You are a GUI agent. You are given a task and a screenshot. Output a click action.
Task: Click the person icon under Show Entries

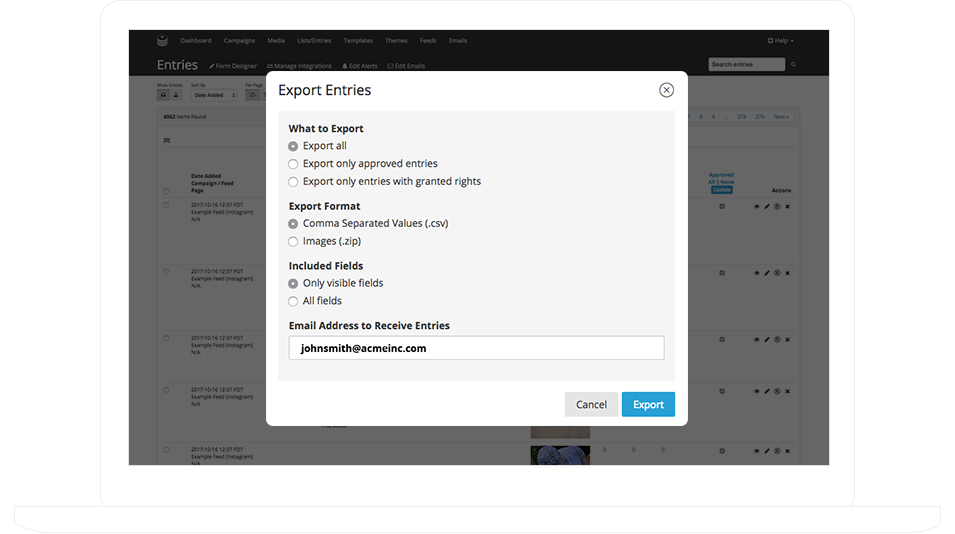(176, 95)
